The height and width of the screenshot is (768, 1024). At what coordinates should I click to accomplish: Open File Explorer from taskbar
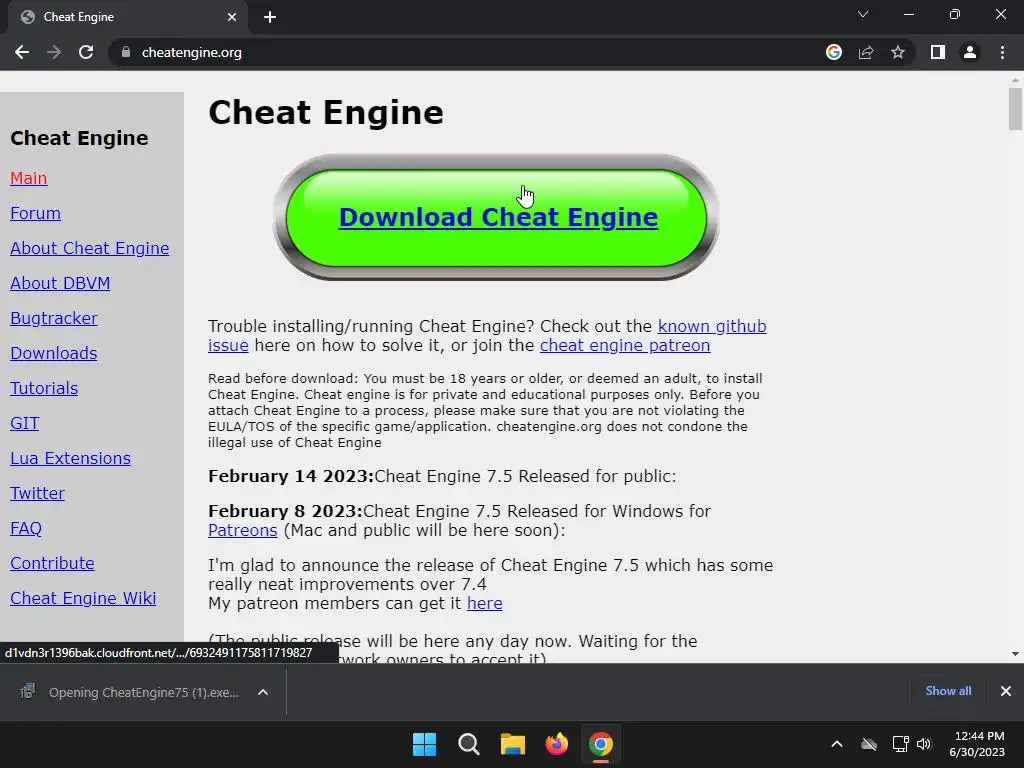coord(513,744)
